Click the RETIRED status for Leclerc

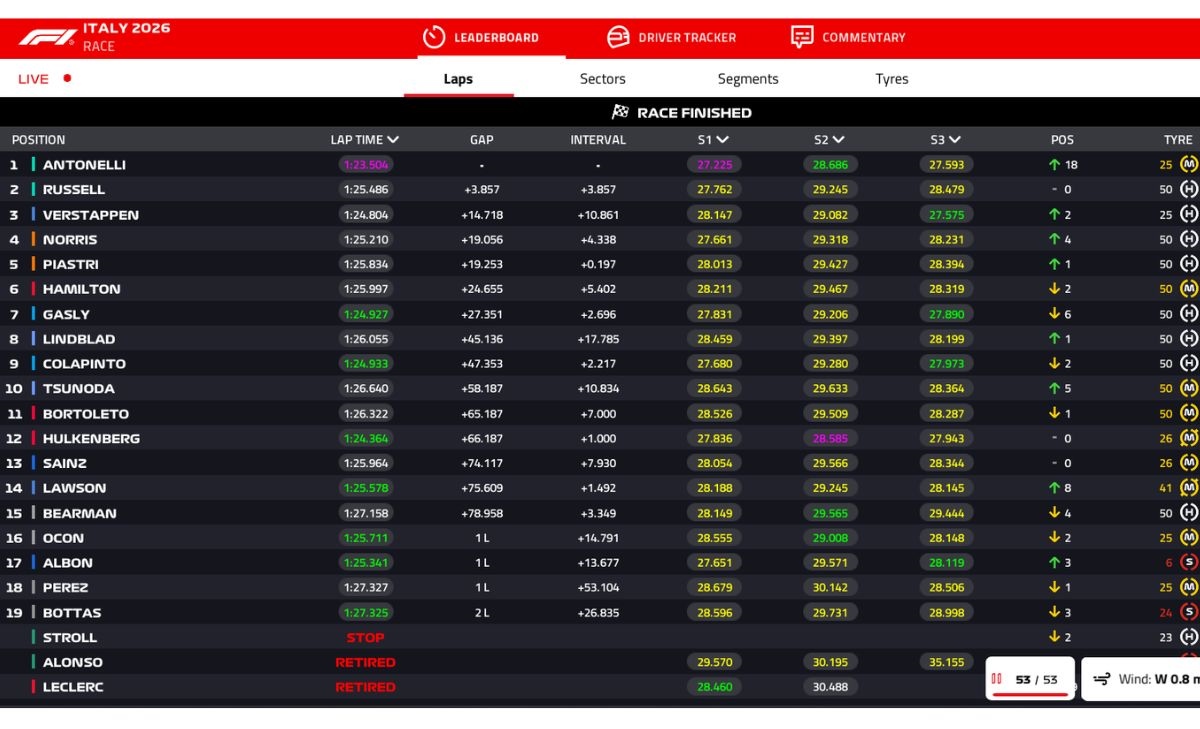(x=365, y=687)
